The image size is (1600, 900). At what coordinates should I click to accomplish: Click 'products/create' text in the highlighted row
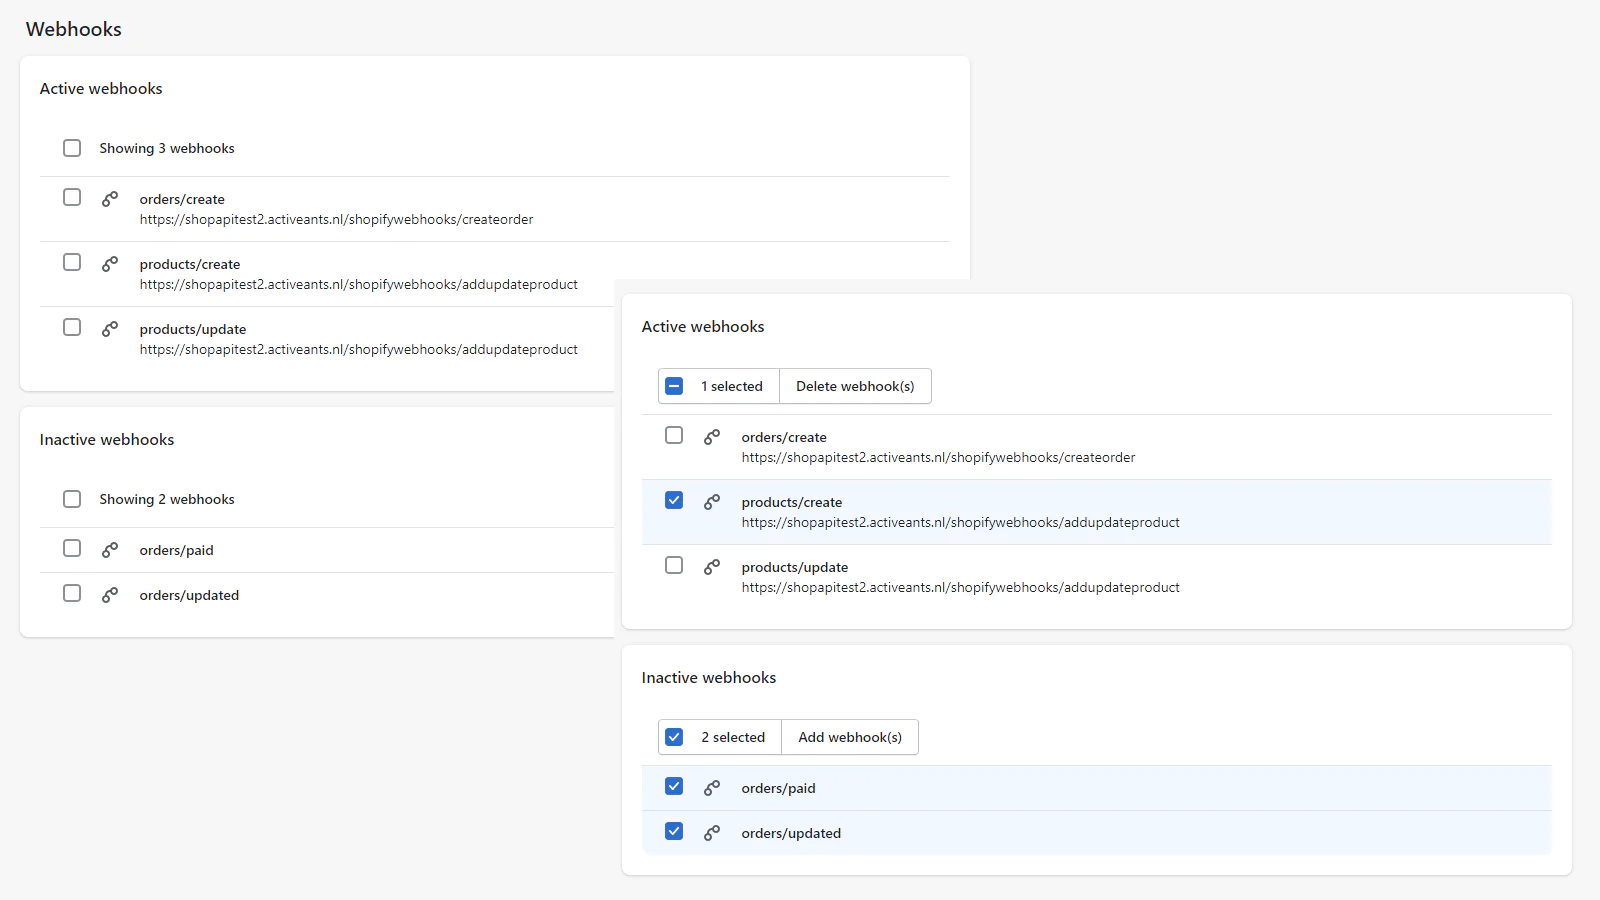[792, 502]
